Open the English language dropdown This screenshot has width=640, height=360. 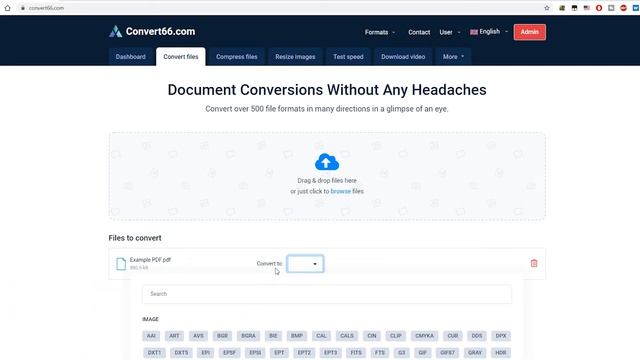489,31
